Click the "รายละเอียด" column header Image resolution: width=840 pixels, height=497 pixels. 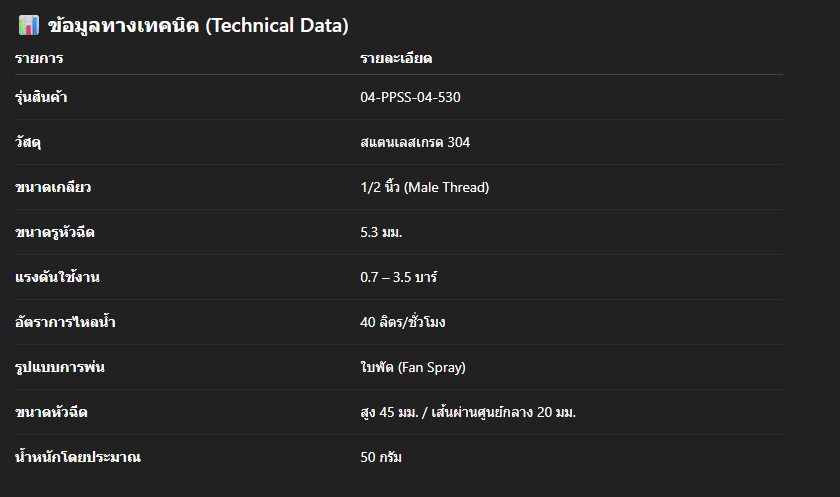(396, 59)
